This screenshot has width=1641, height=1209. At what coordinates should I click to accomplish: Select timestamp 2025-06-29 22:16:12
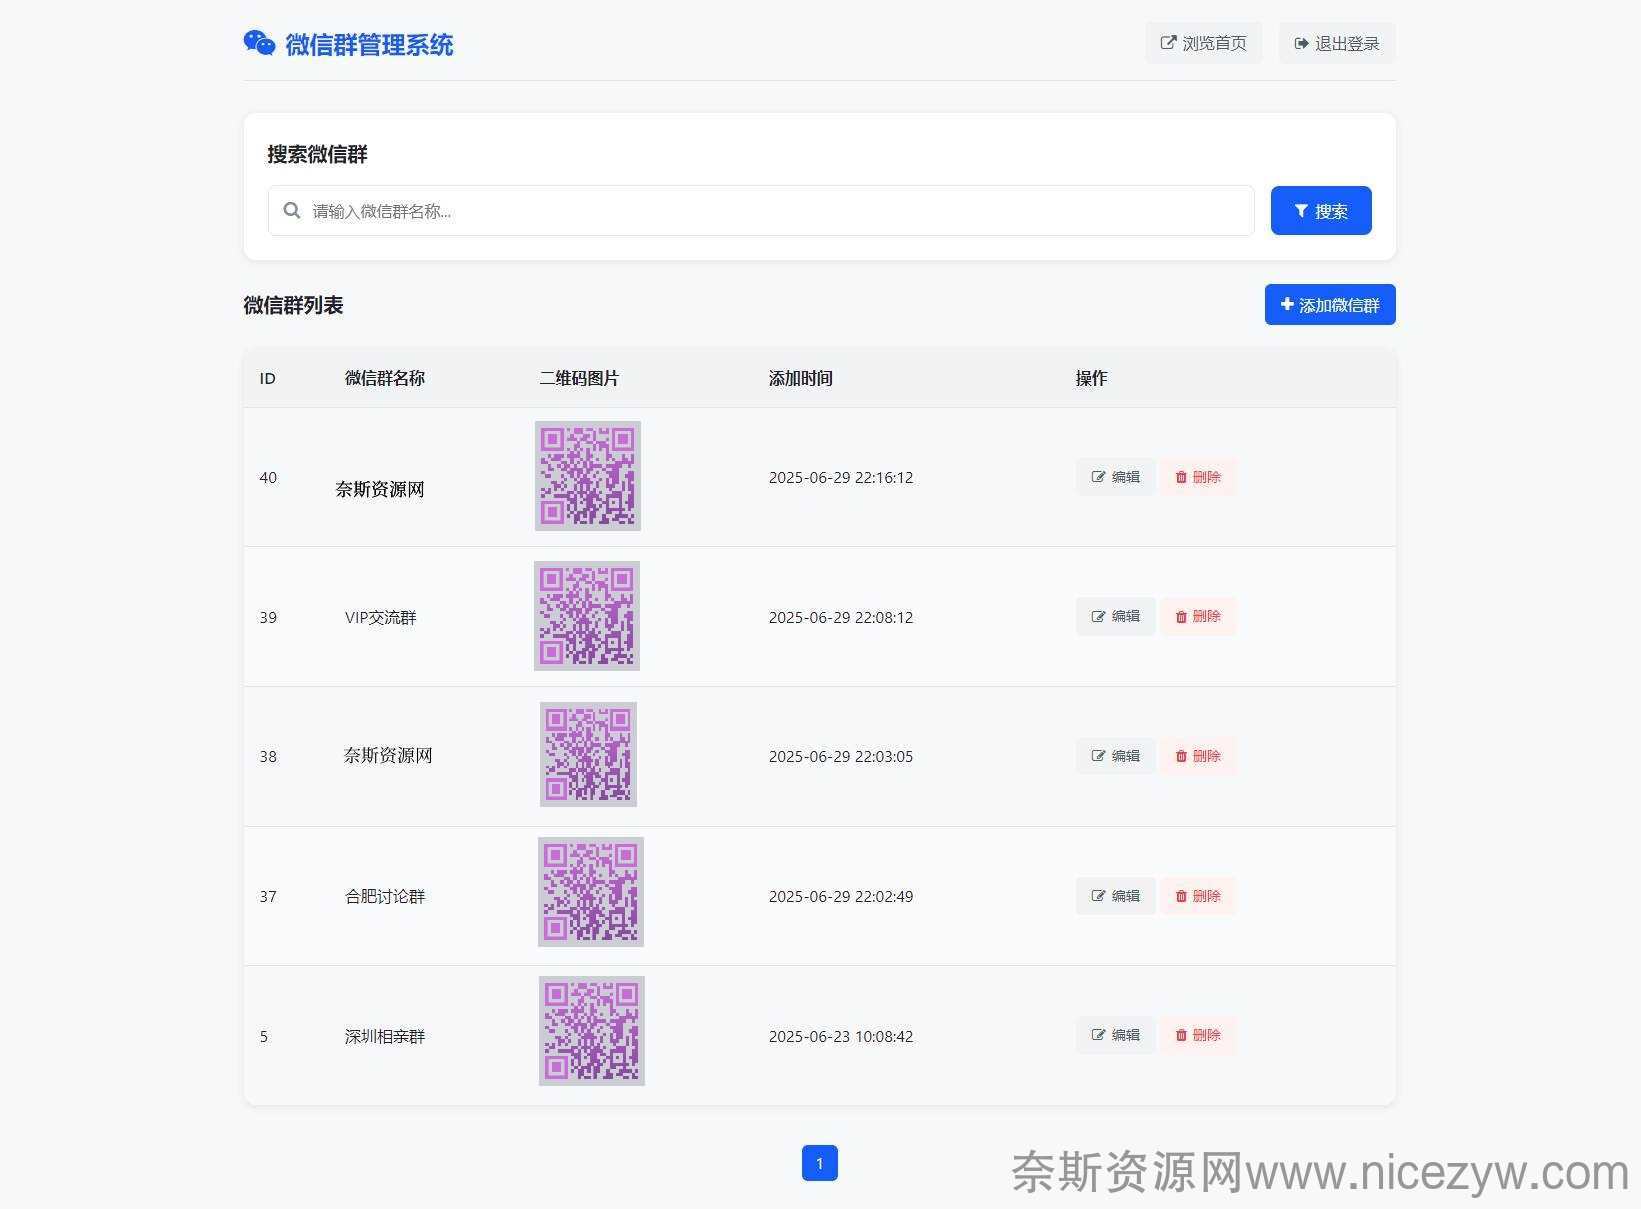841,477
